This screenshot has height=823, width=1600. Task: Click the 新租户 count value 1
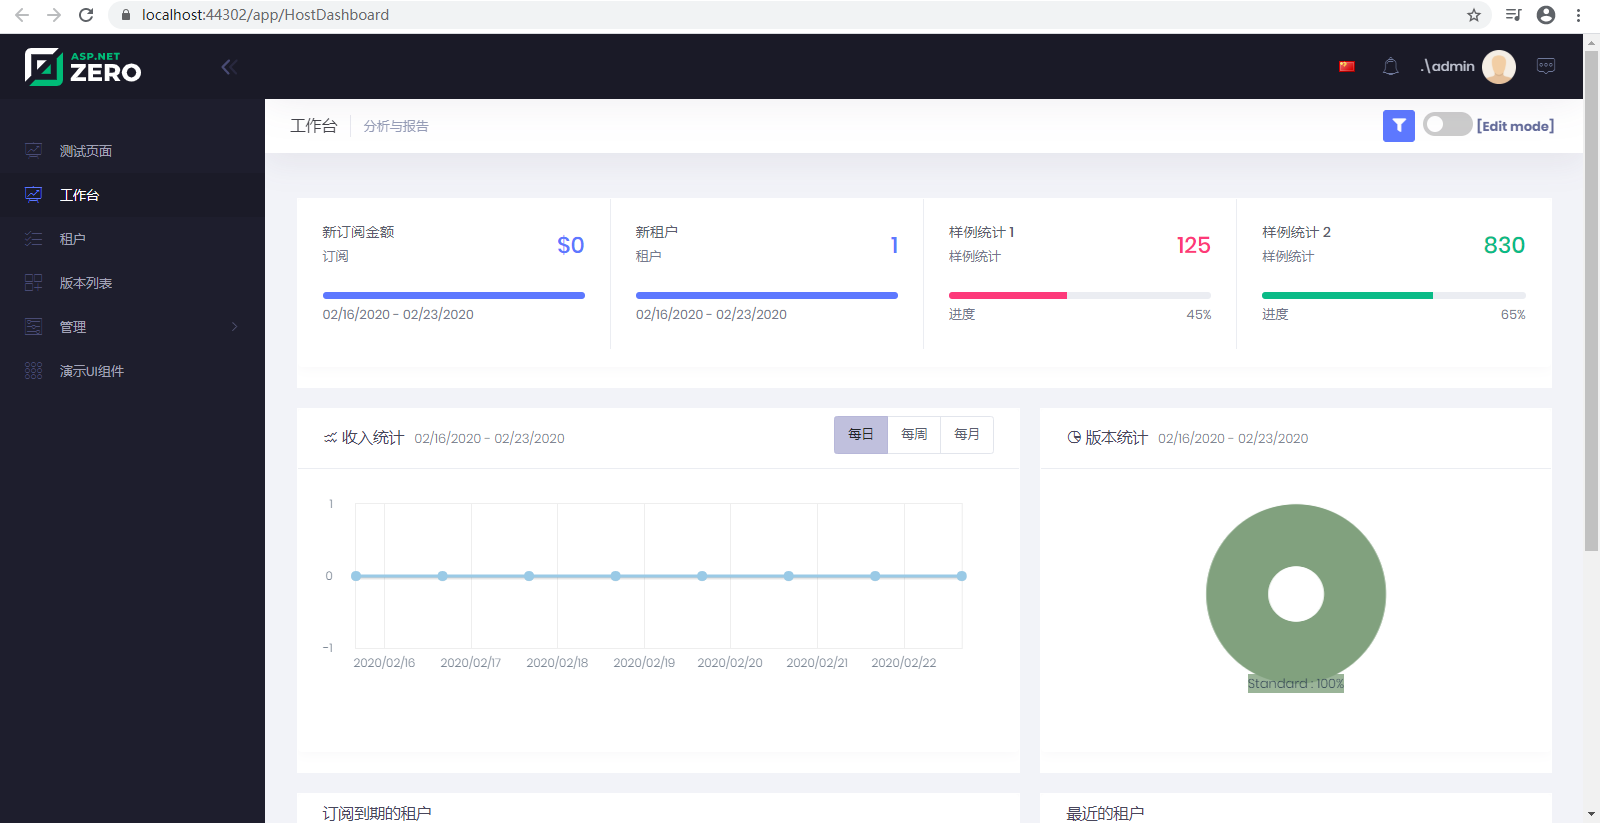point(894,245)
